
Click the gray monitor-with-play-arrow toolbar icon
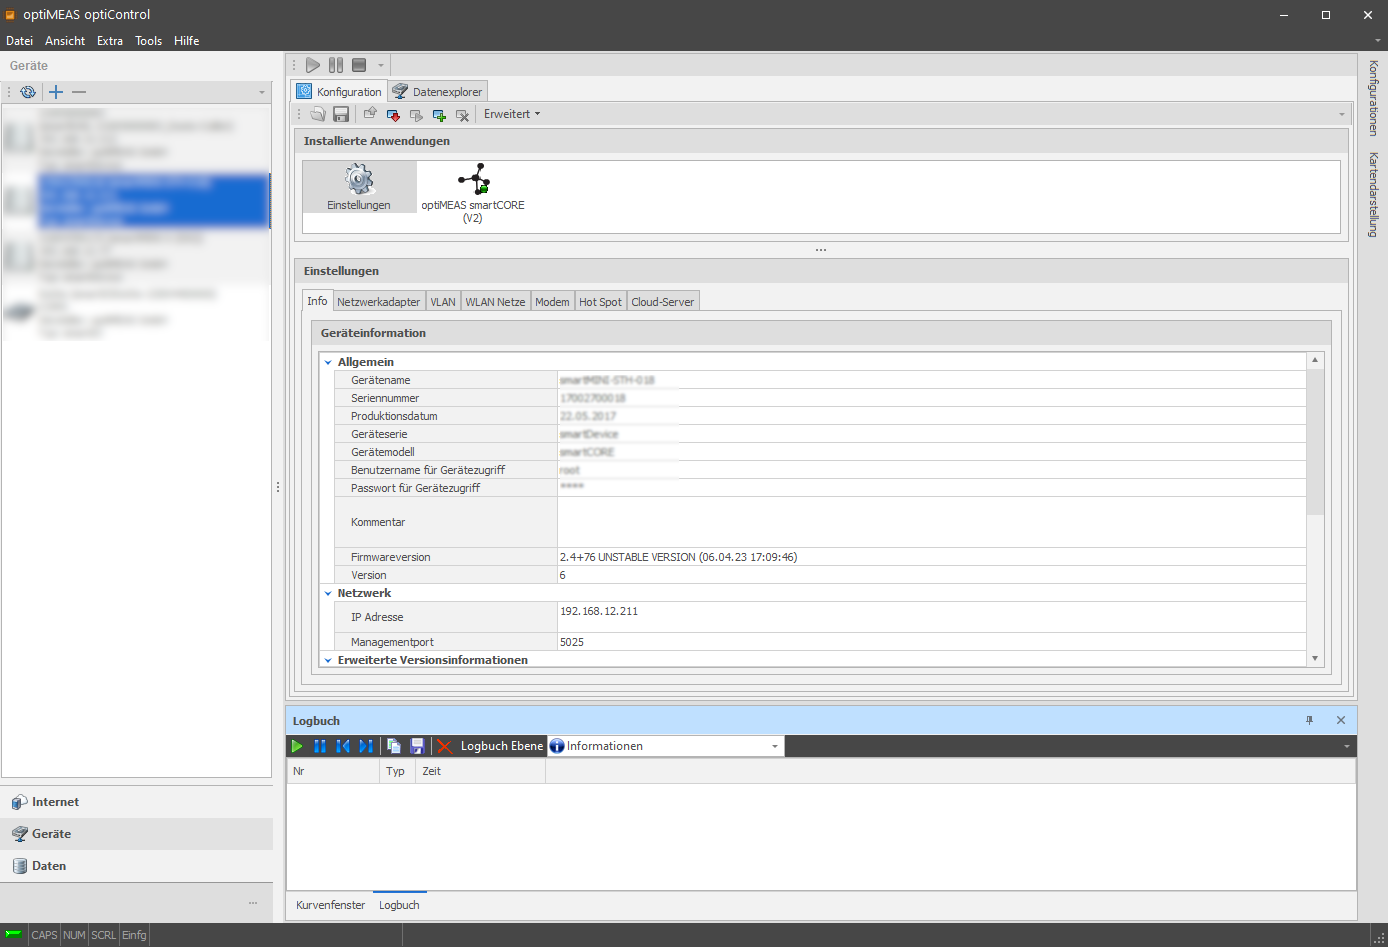pyautogui.click(x=416, y=115)
